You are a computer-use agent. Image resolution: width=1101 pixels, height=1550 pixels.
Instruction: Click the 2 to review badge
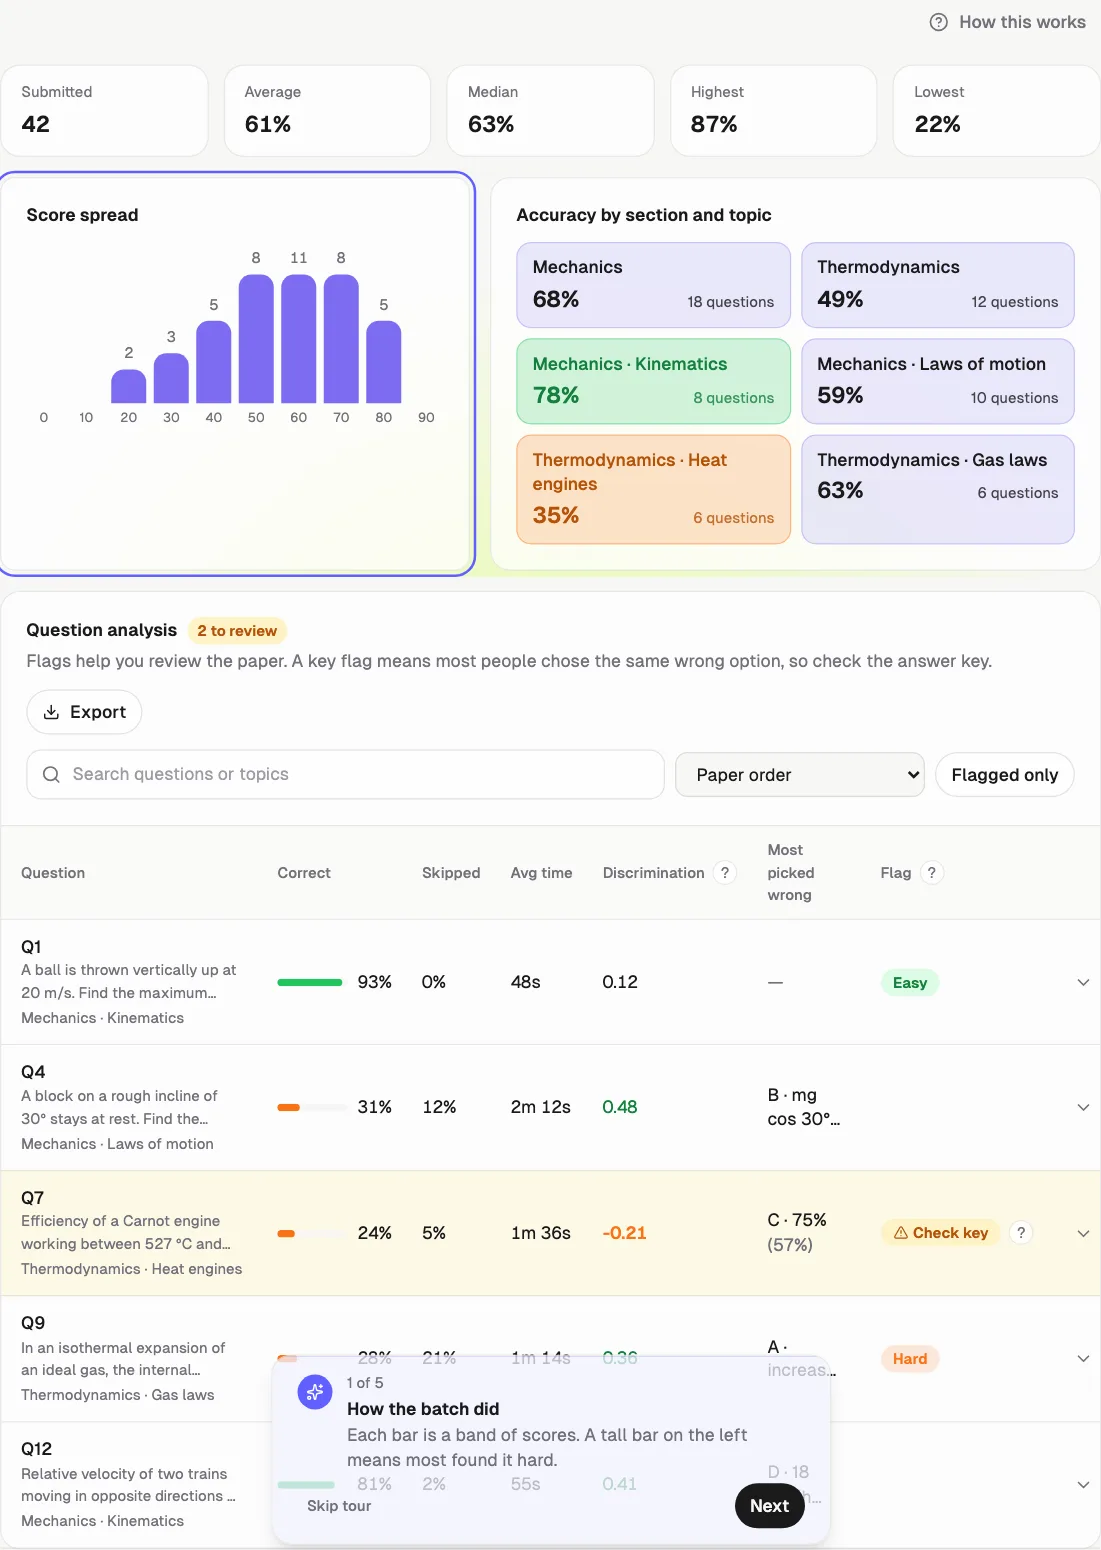point(237,631)
